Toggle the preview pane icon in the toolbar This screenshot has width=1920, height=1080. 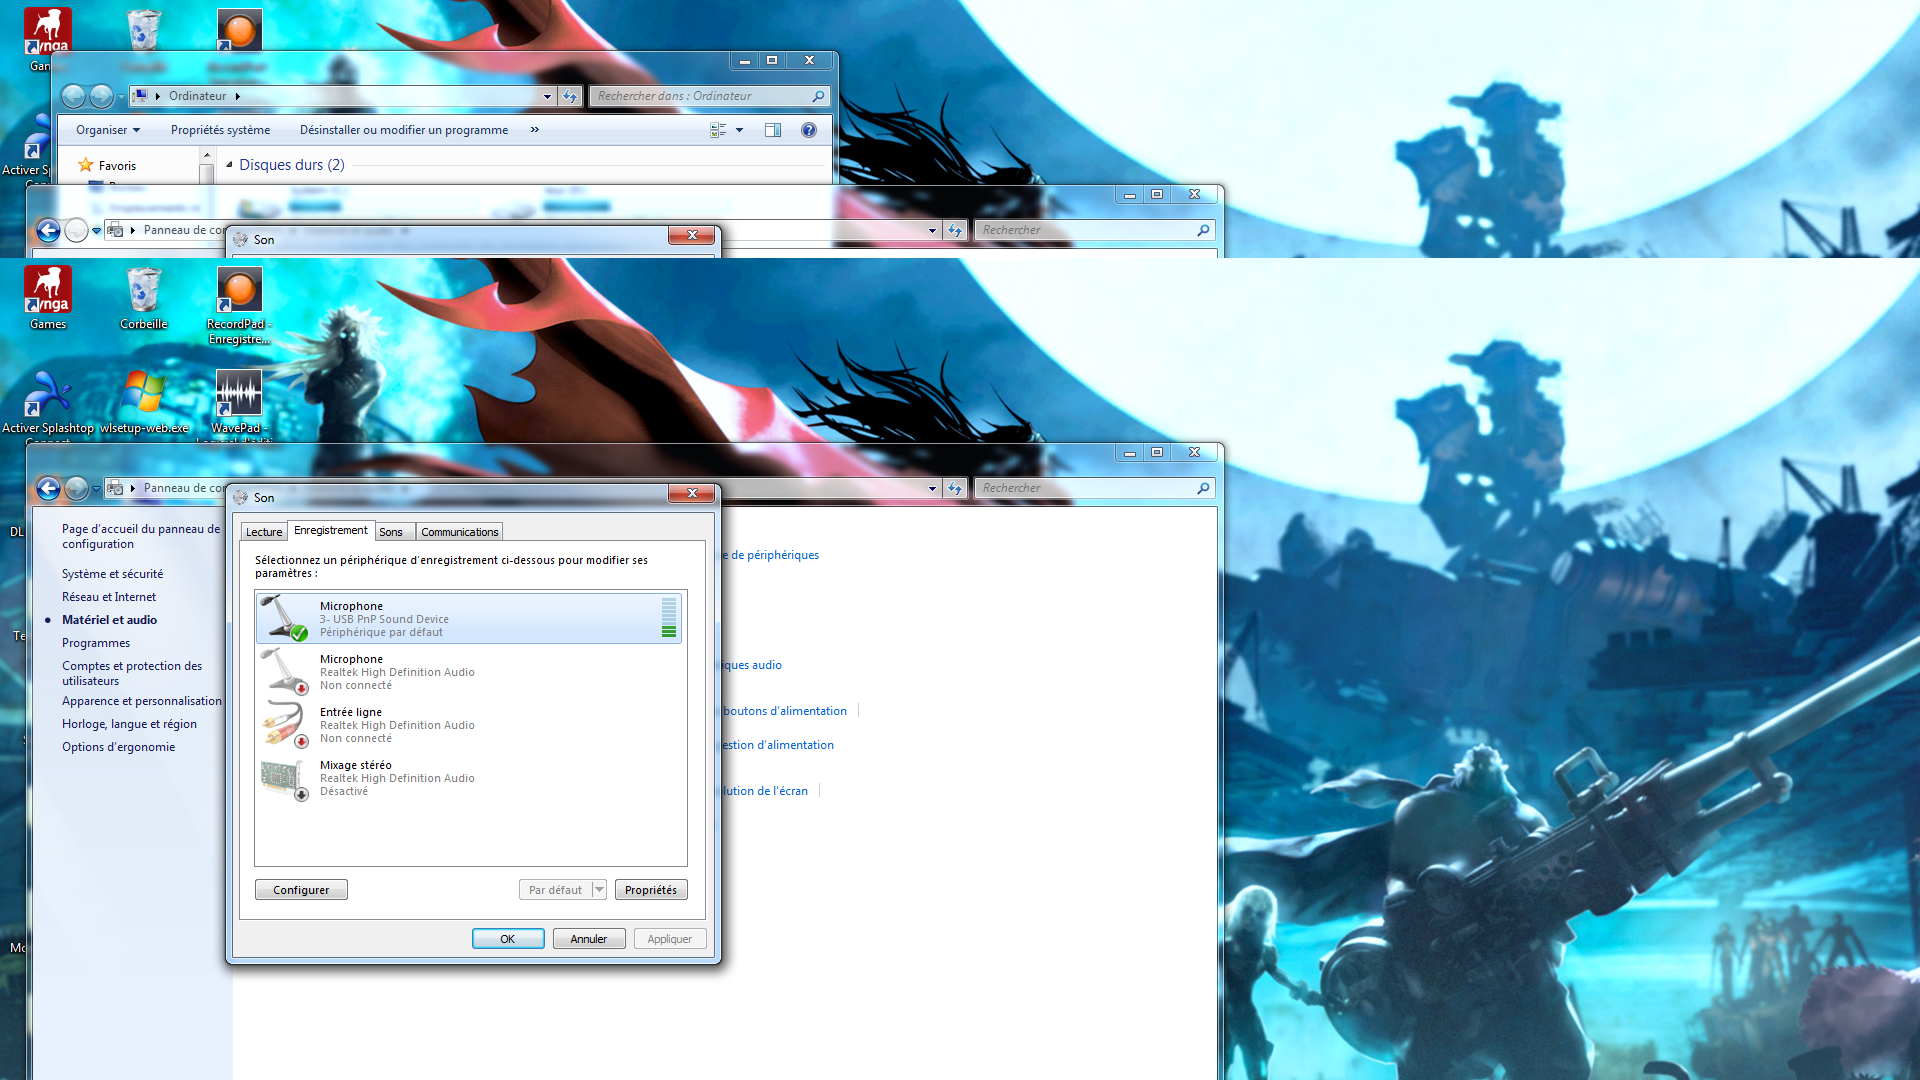[773, 130]
